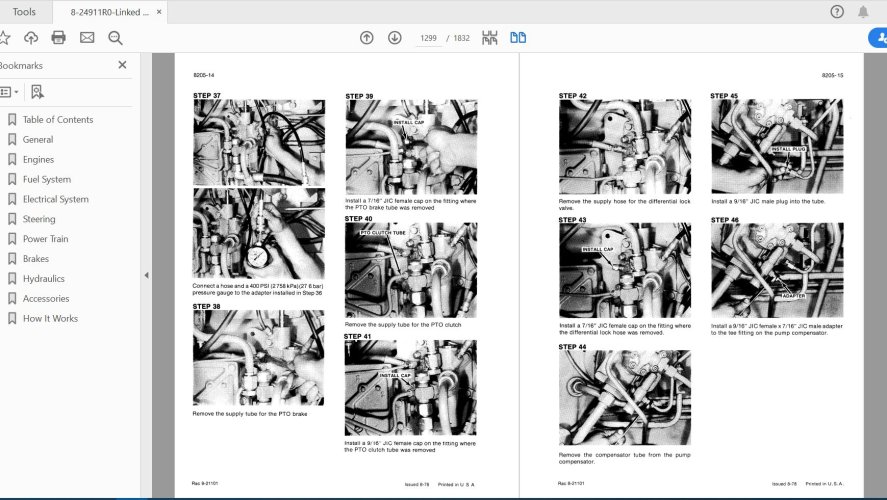887x500 pixels.
Task: Select the 8-24911R0-Linked document tab
Action: click(110, 12)
